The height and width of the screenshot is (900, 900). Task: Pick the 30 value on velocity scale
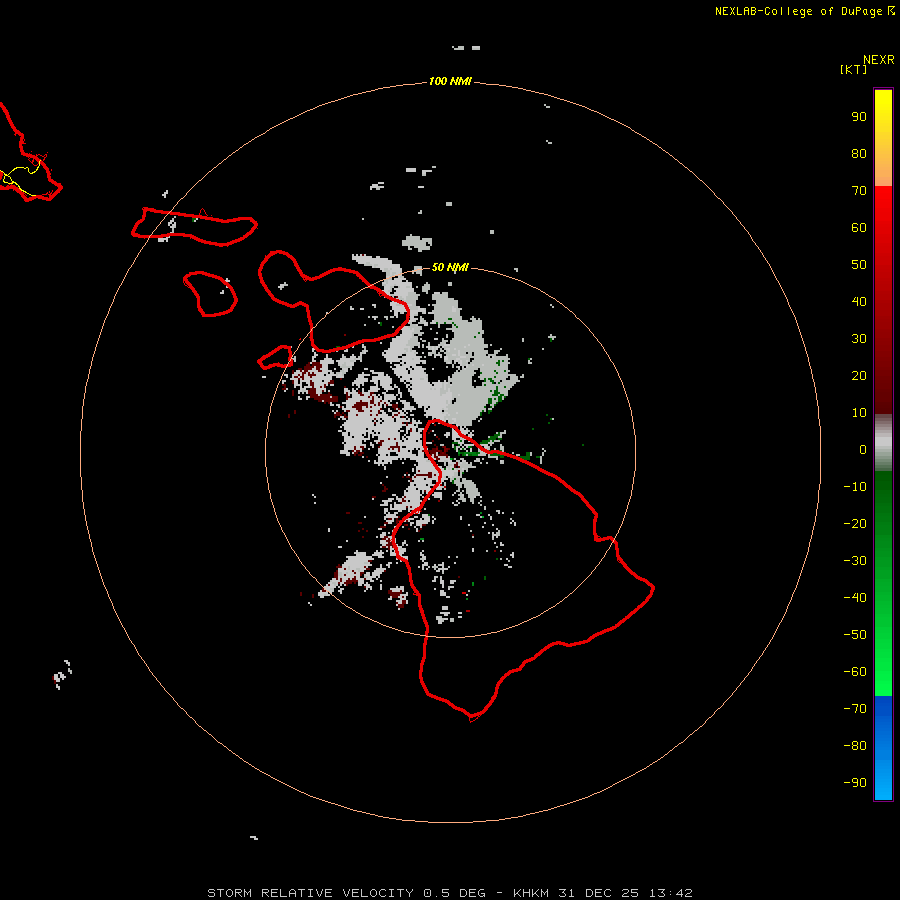[x=859, y=339]
